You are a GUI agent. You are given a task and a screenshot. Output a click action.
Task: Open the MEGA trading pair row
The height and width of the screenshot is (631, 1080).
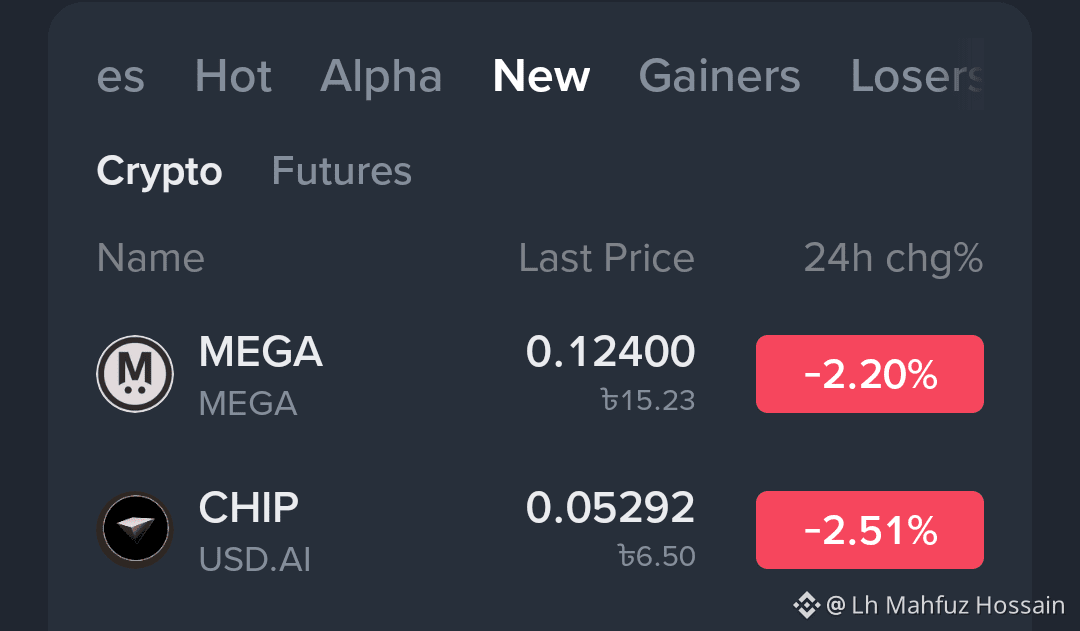(x=540, y=374)
